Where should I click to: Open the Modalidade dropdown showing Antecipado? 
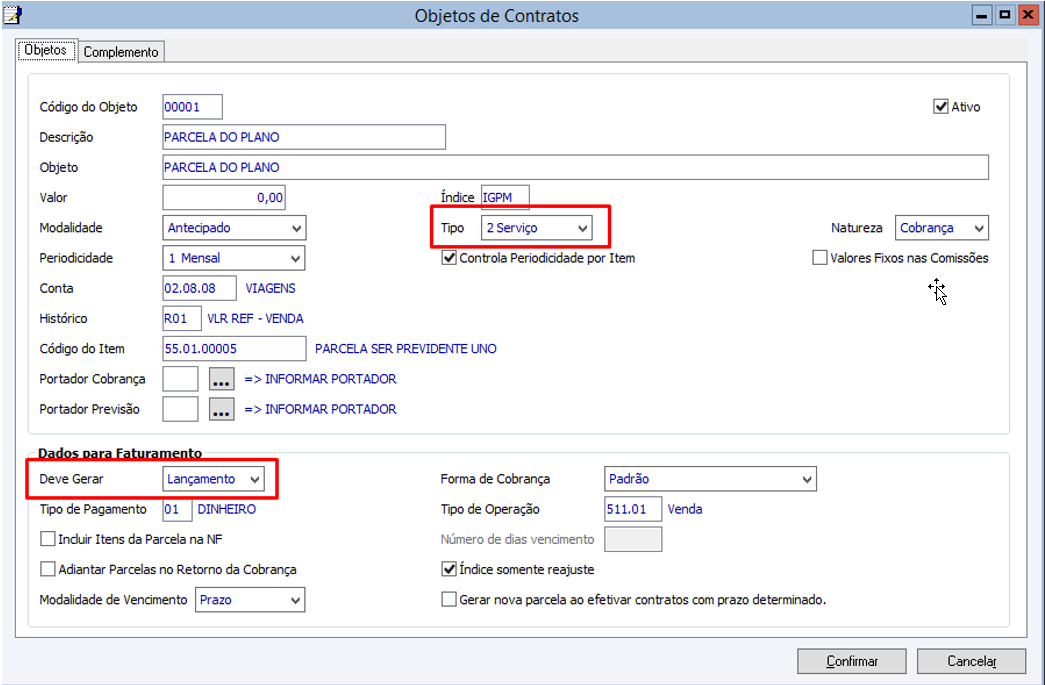pyautogui.click(x=234, y=228)
